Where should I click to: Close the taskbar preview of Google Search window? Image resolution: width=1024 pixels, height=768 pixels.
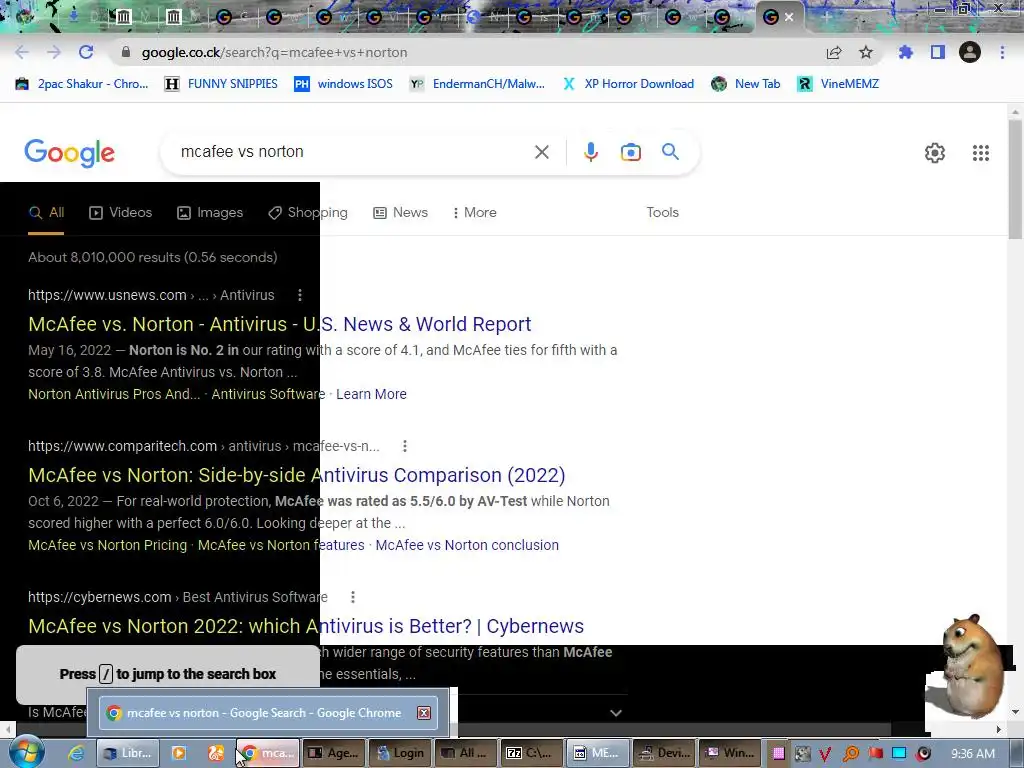click(424, 712)
